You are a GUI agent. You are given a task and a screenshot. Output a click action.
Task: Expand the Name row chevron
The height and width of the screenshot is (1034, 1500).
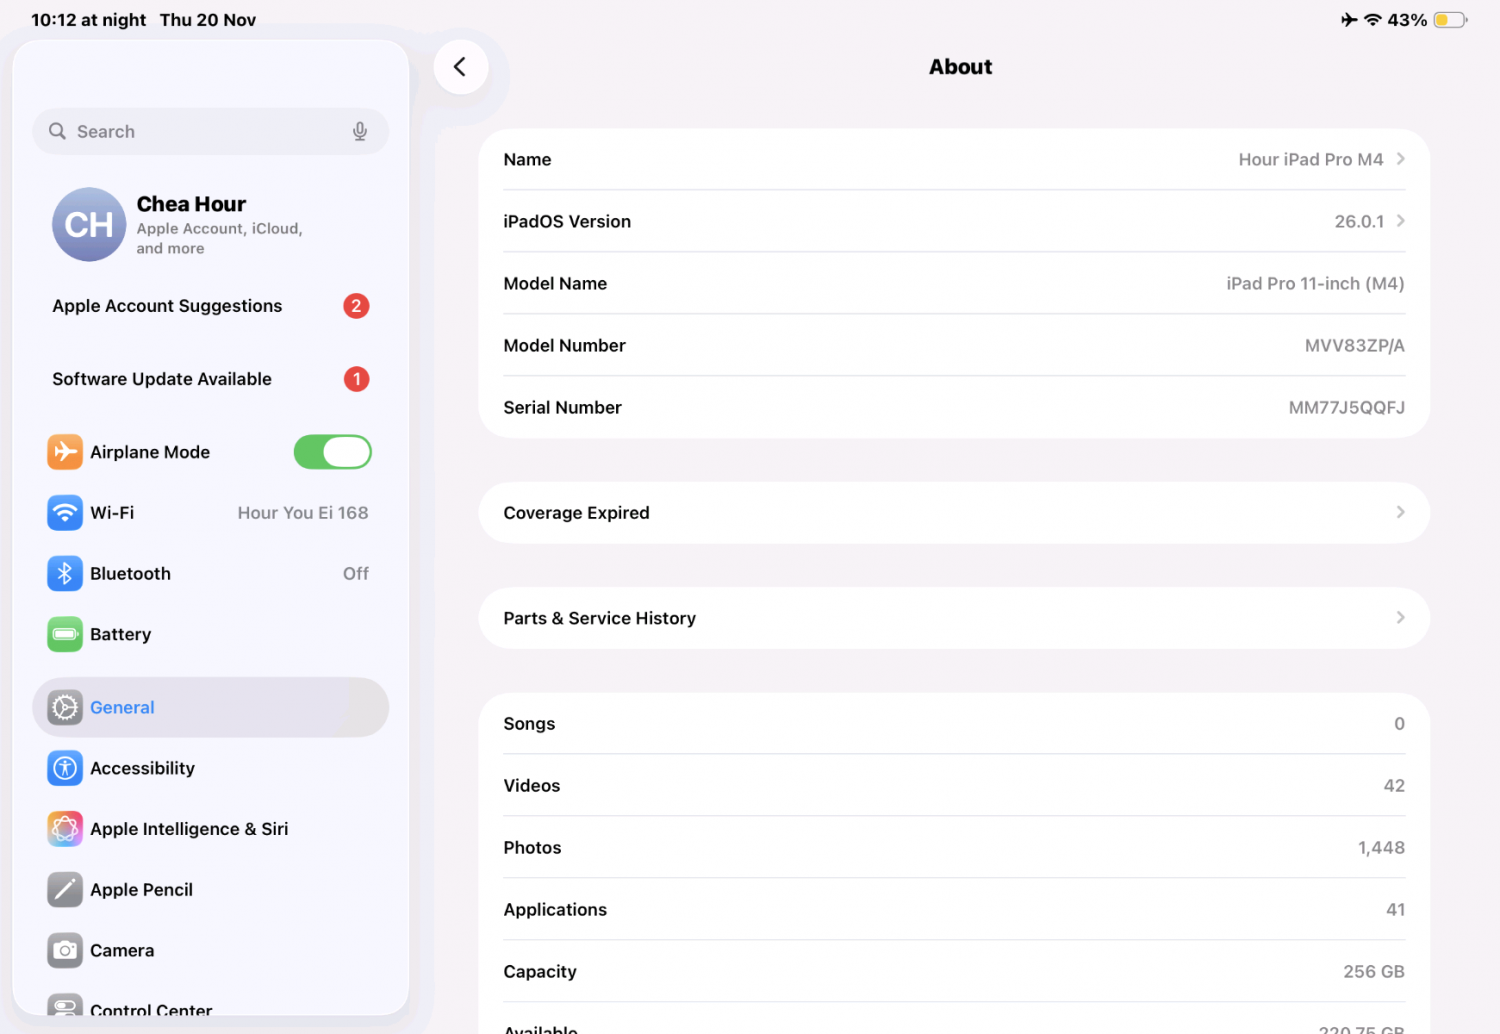click(1400, 159)
